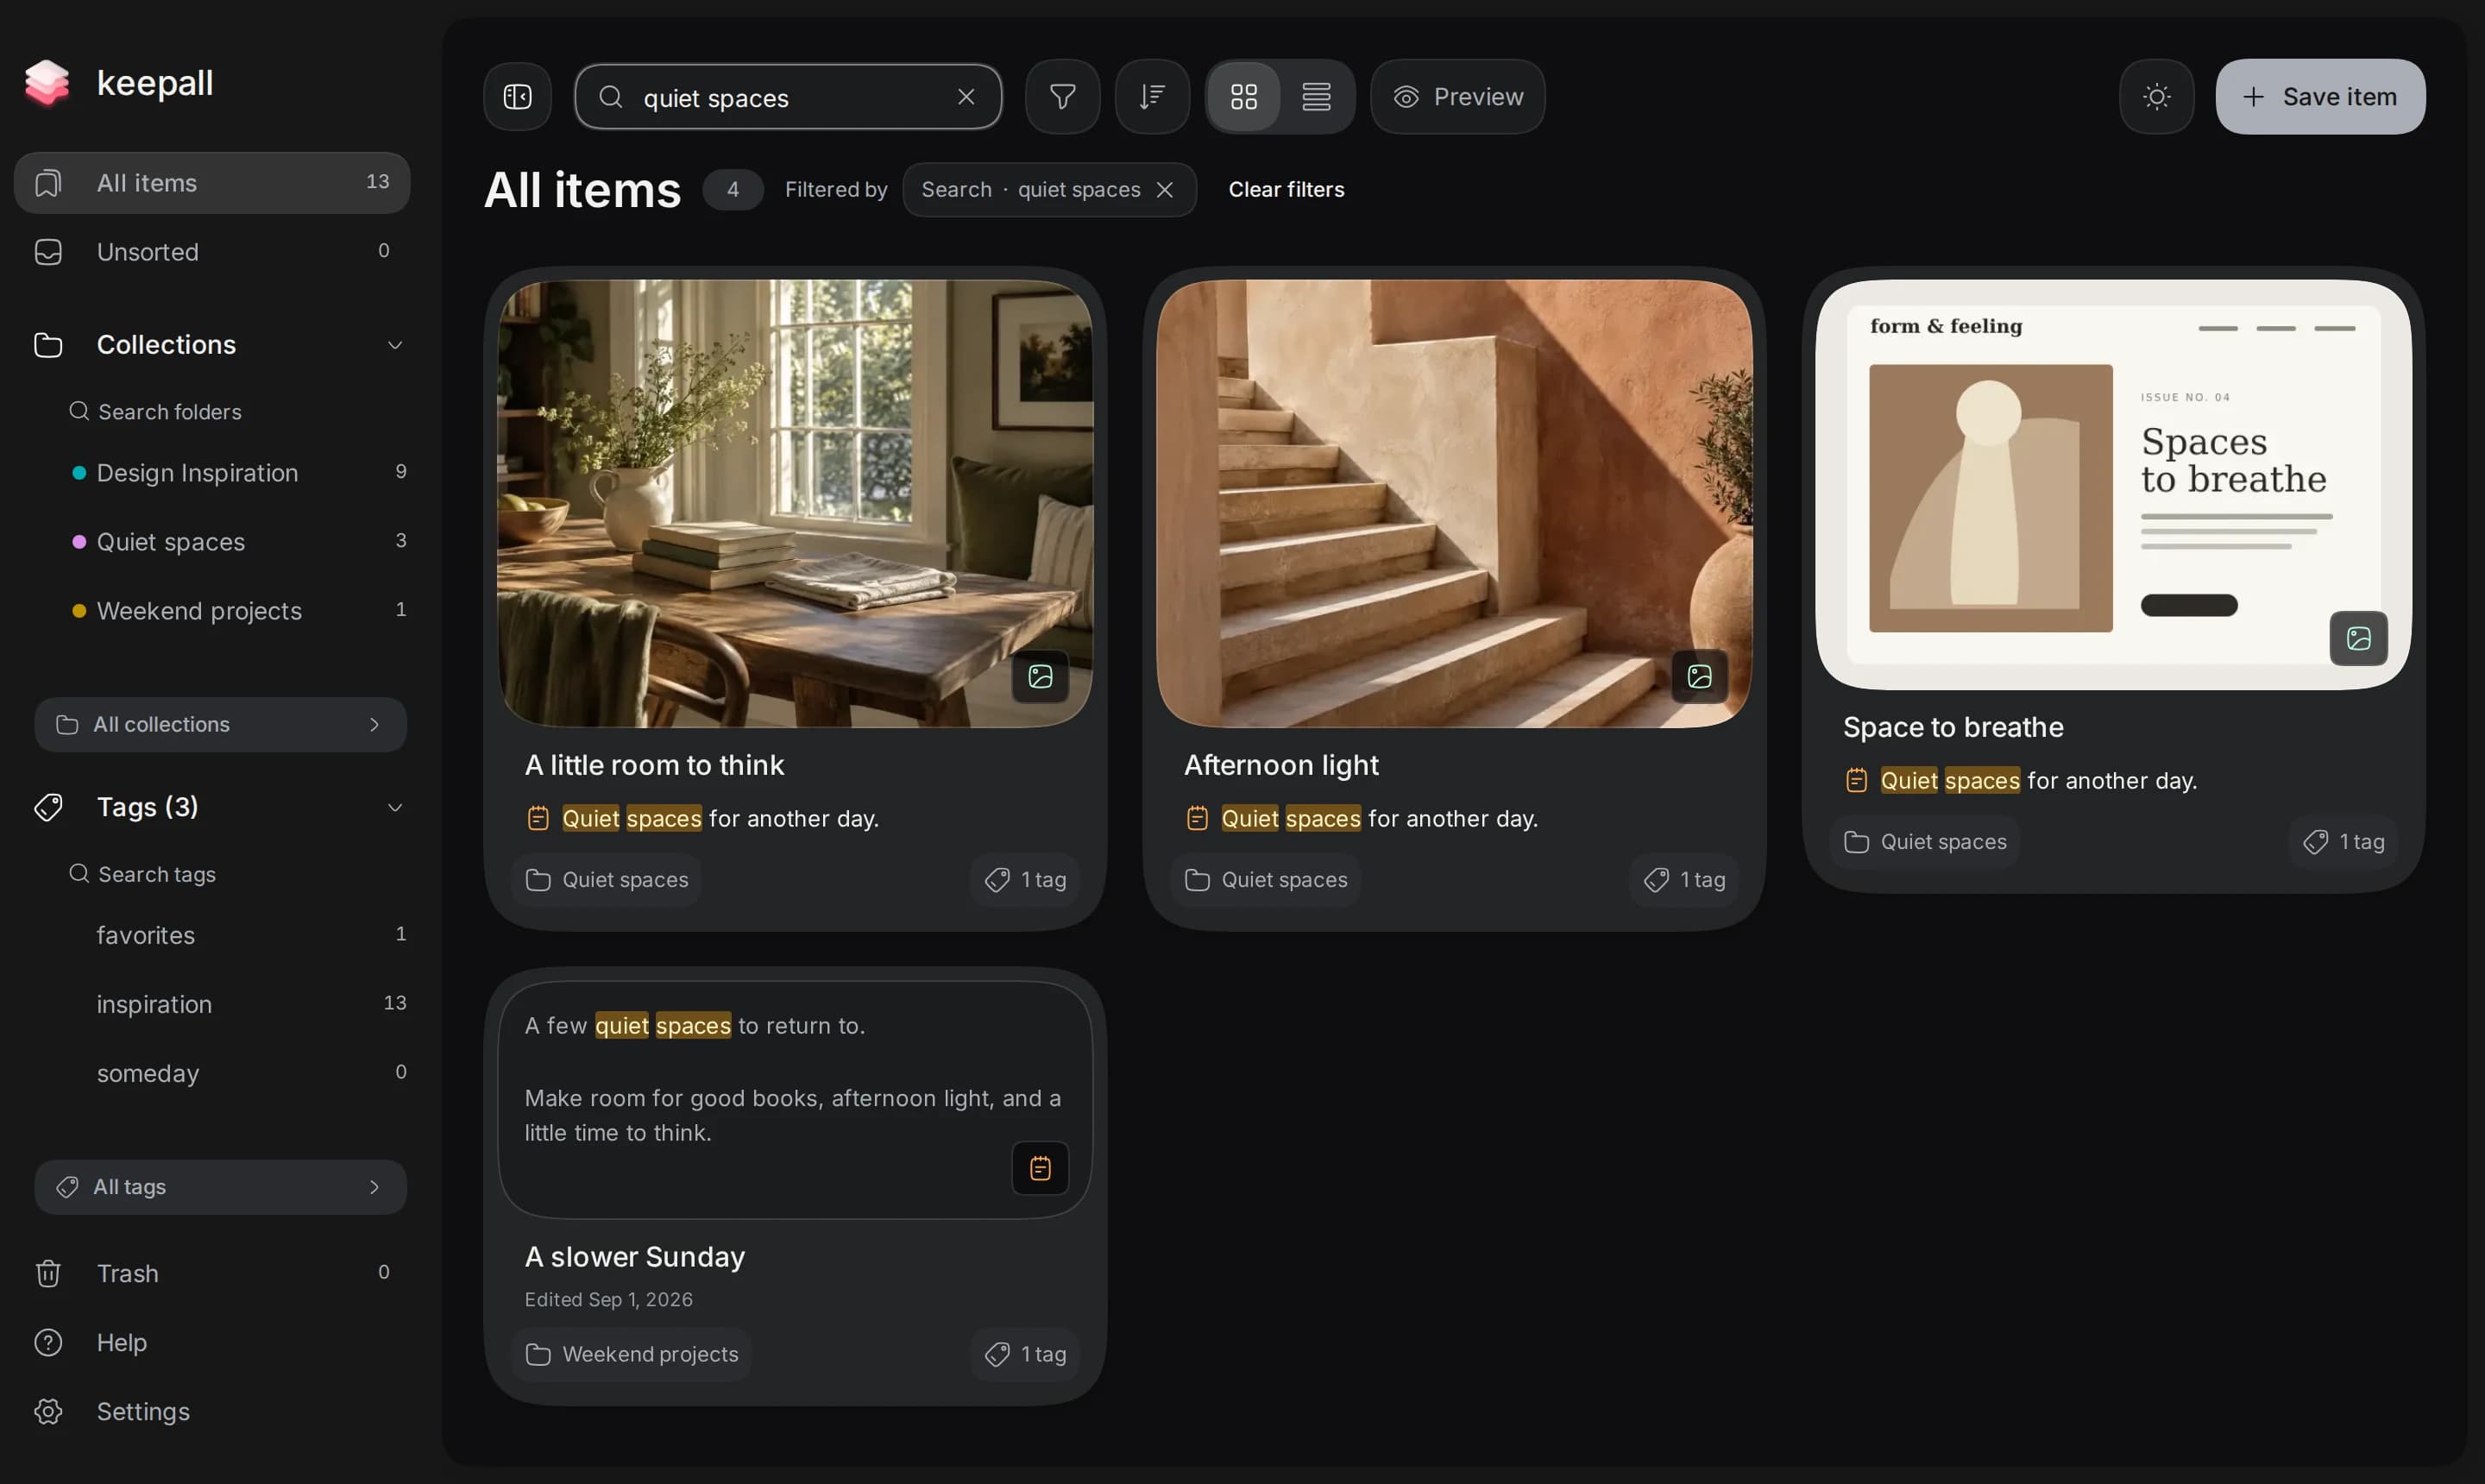Select the someday tag
Screen dimensions: 2485x1484
click(x=237, y=1073)
